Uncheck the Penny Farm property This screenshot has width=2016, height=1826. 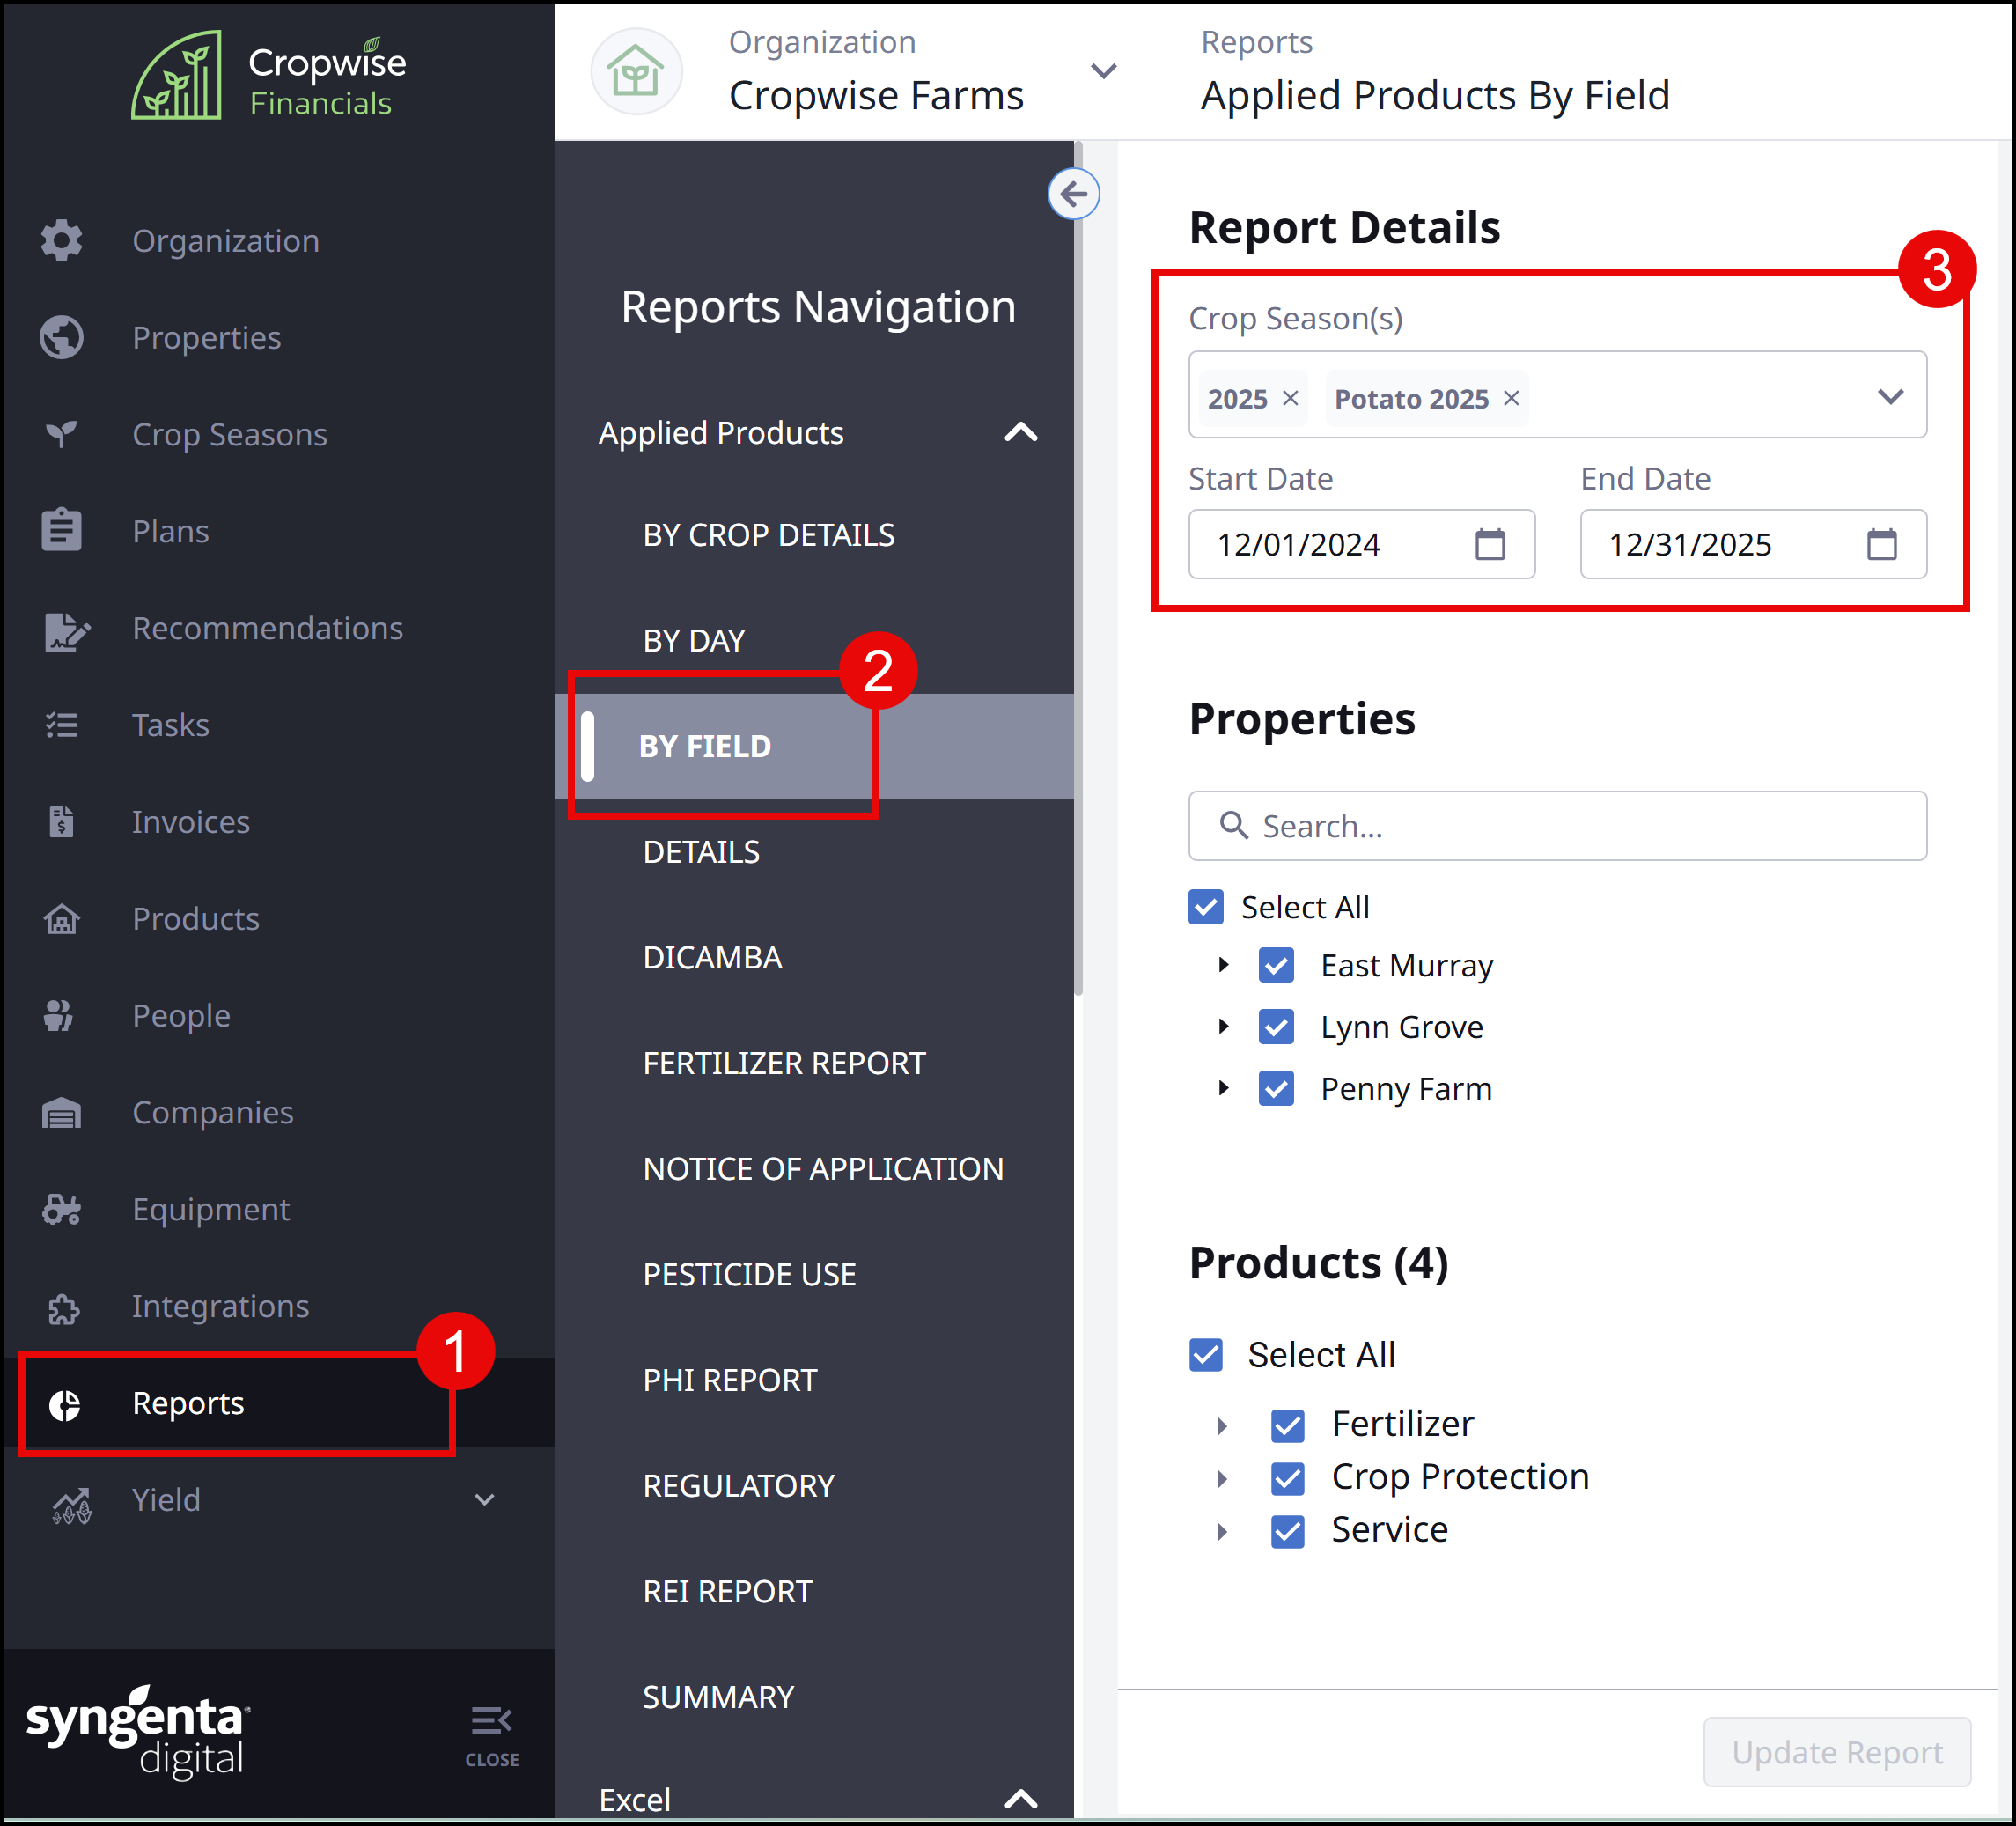[1276, 1088]
